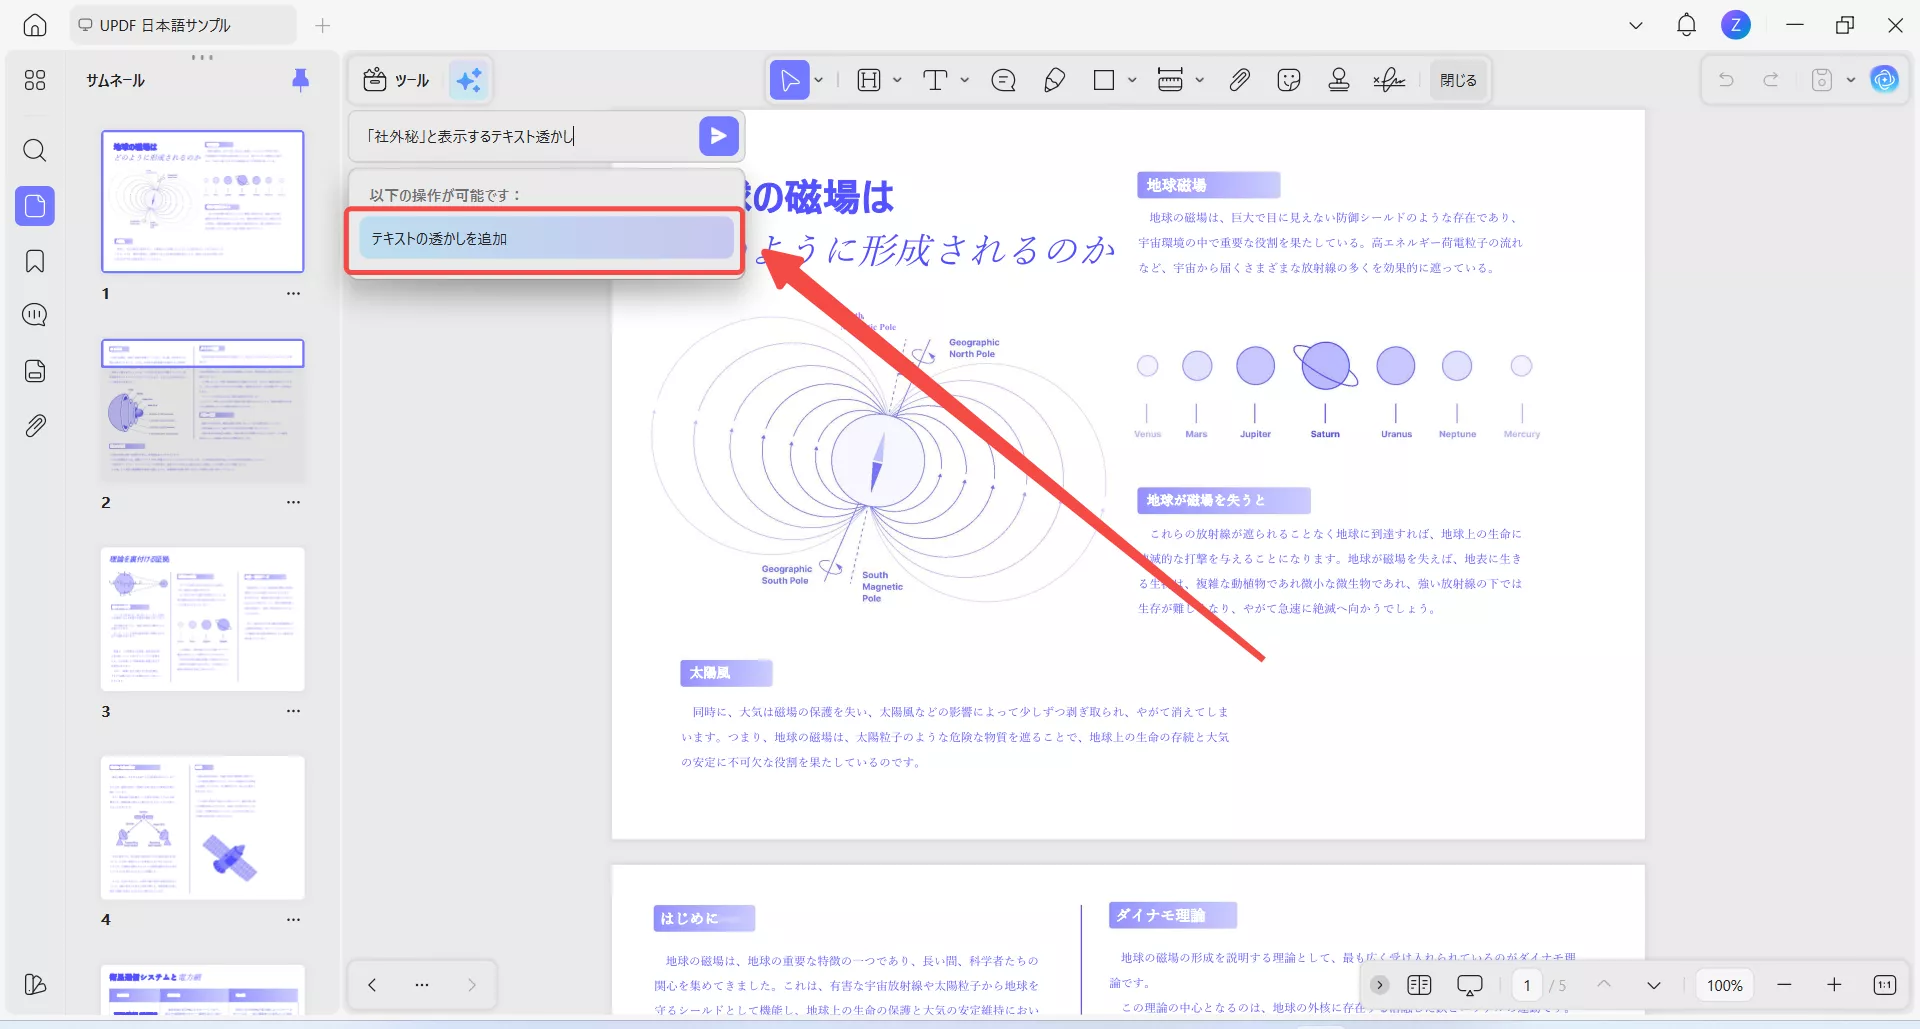Select the Stamp tool
1920x1029 pixels.
coord(1339,80)
